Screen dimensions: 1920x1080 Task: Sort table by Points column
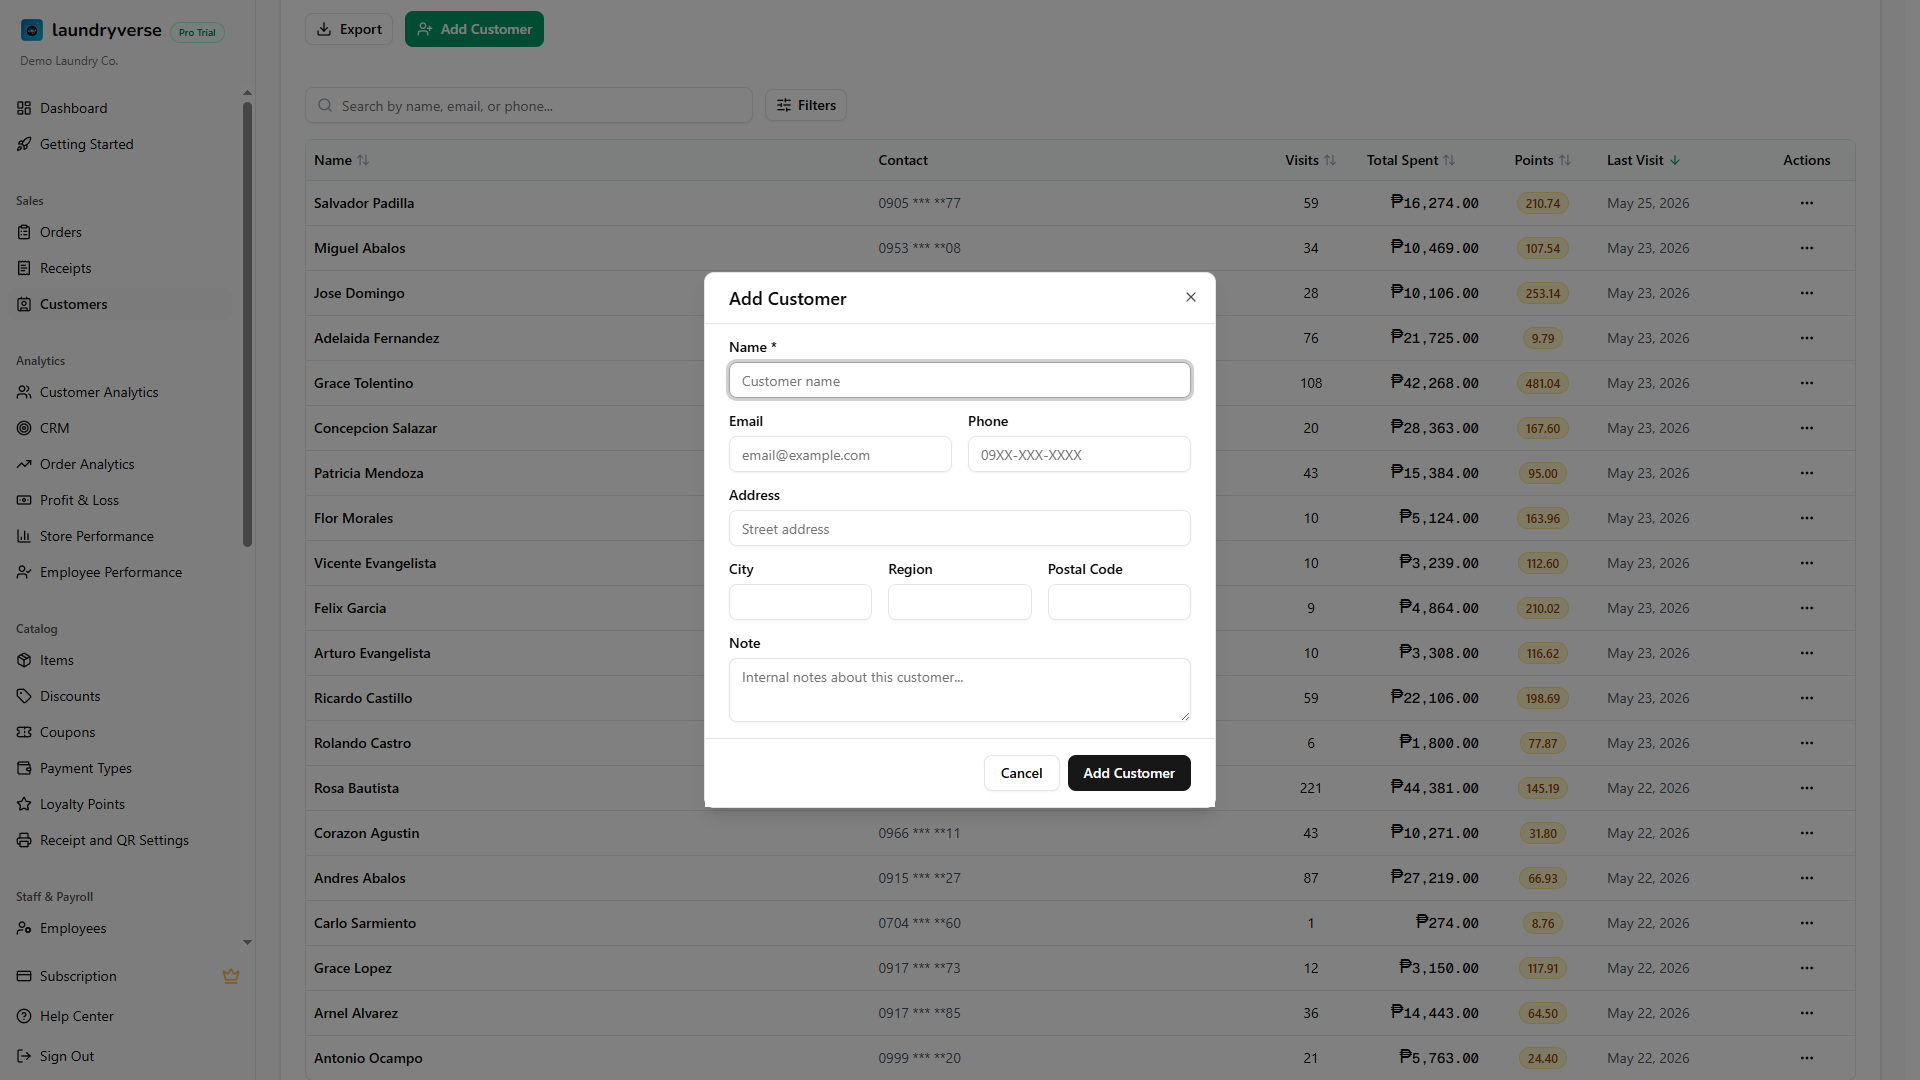point(1543,160)
